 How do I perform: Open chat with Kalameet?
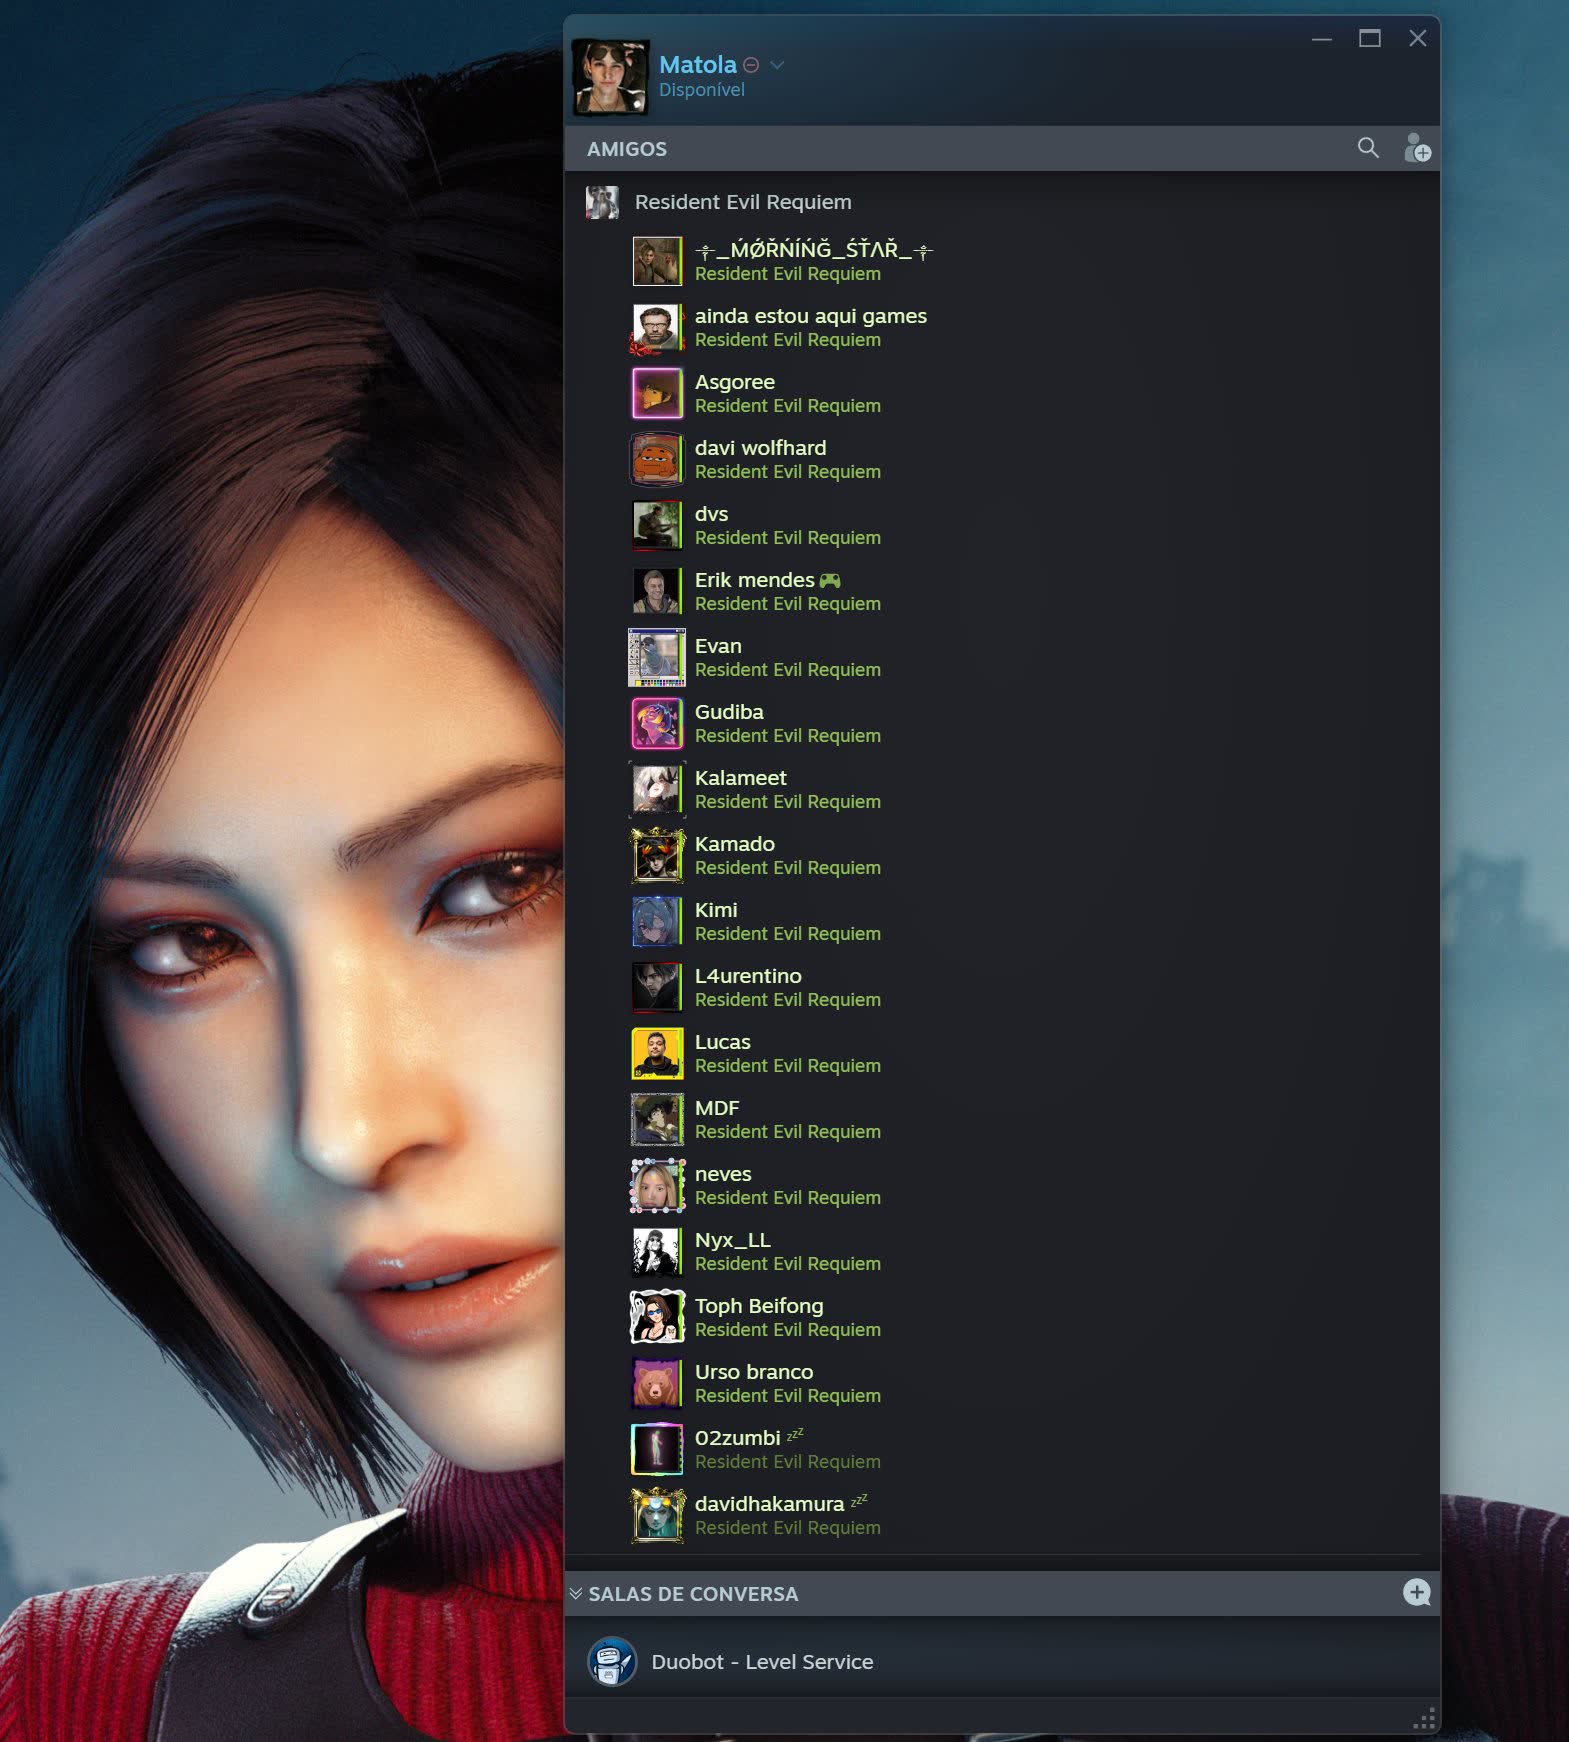coord(1002,789)
